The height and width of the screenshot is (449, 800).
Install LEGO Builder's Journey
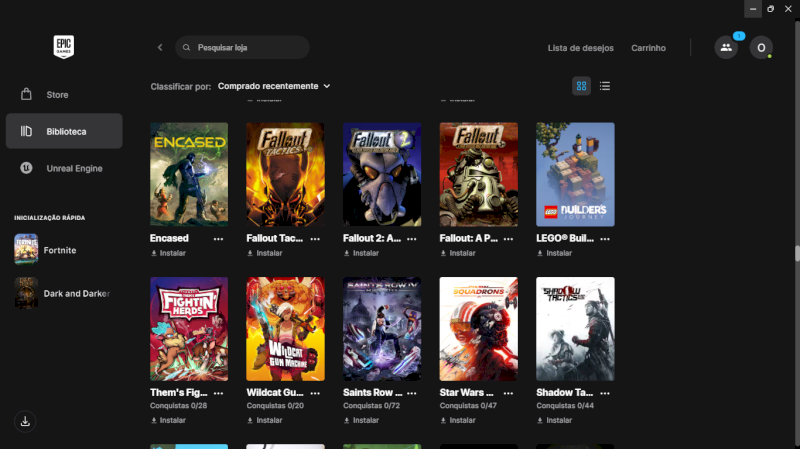(555, 253)
